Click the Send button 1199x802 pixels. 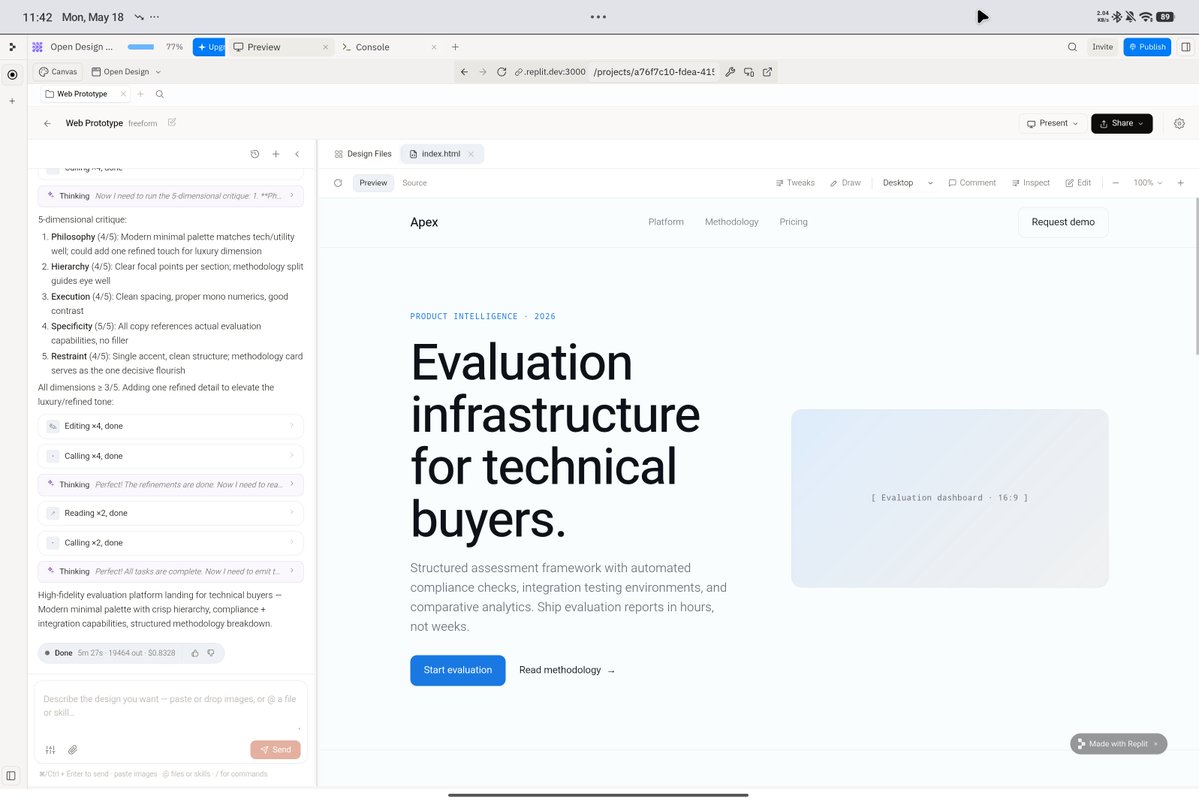tap(275, 750)
